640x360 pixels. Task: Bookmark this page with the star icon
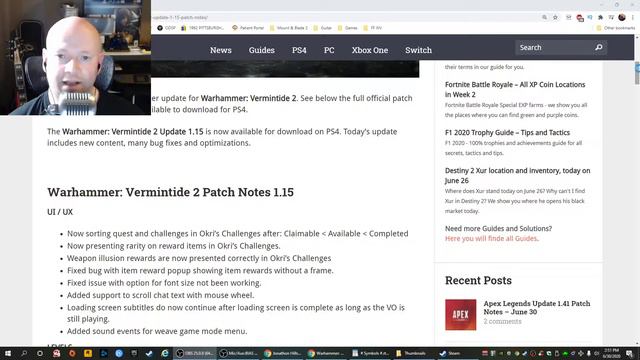555,17
